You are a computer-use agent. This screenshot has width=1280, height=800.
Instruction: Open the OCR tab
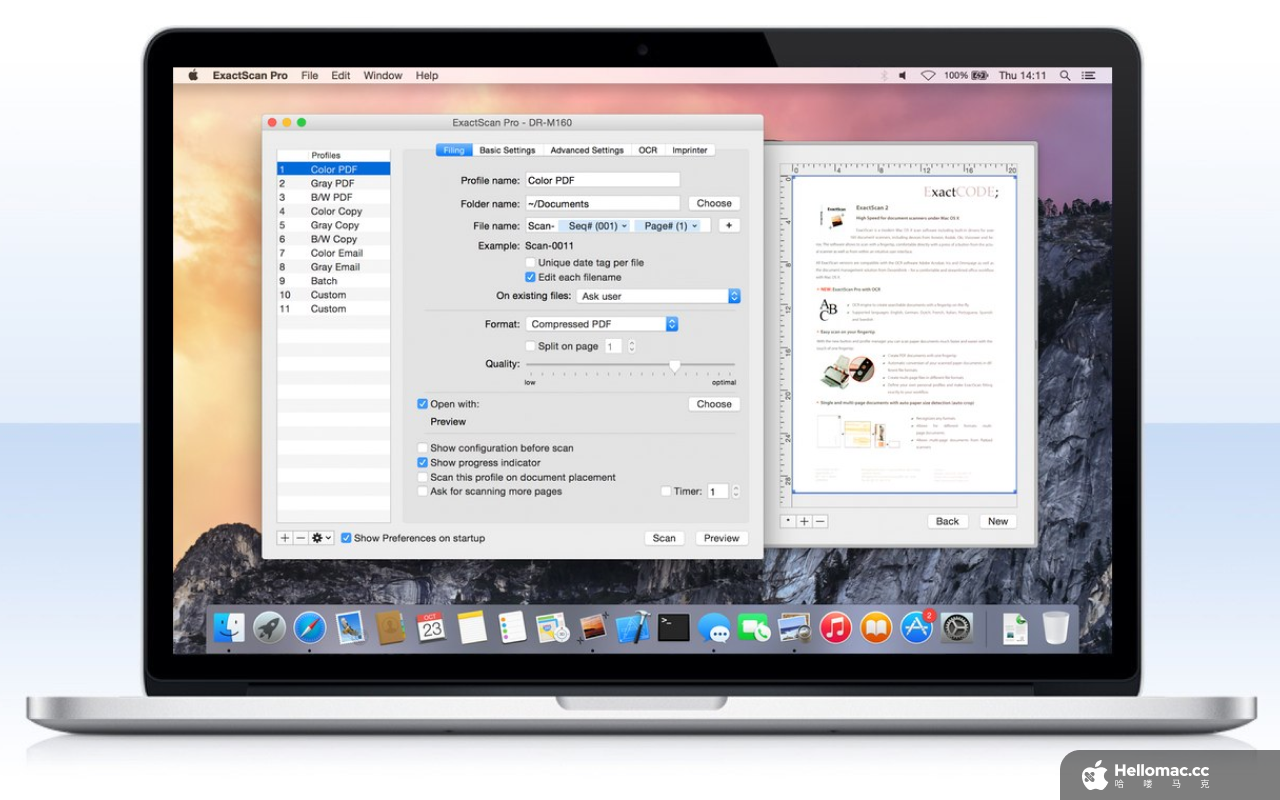coord(648,150)
